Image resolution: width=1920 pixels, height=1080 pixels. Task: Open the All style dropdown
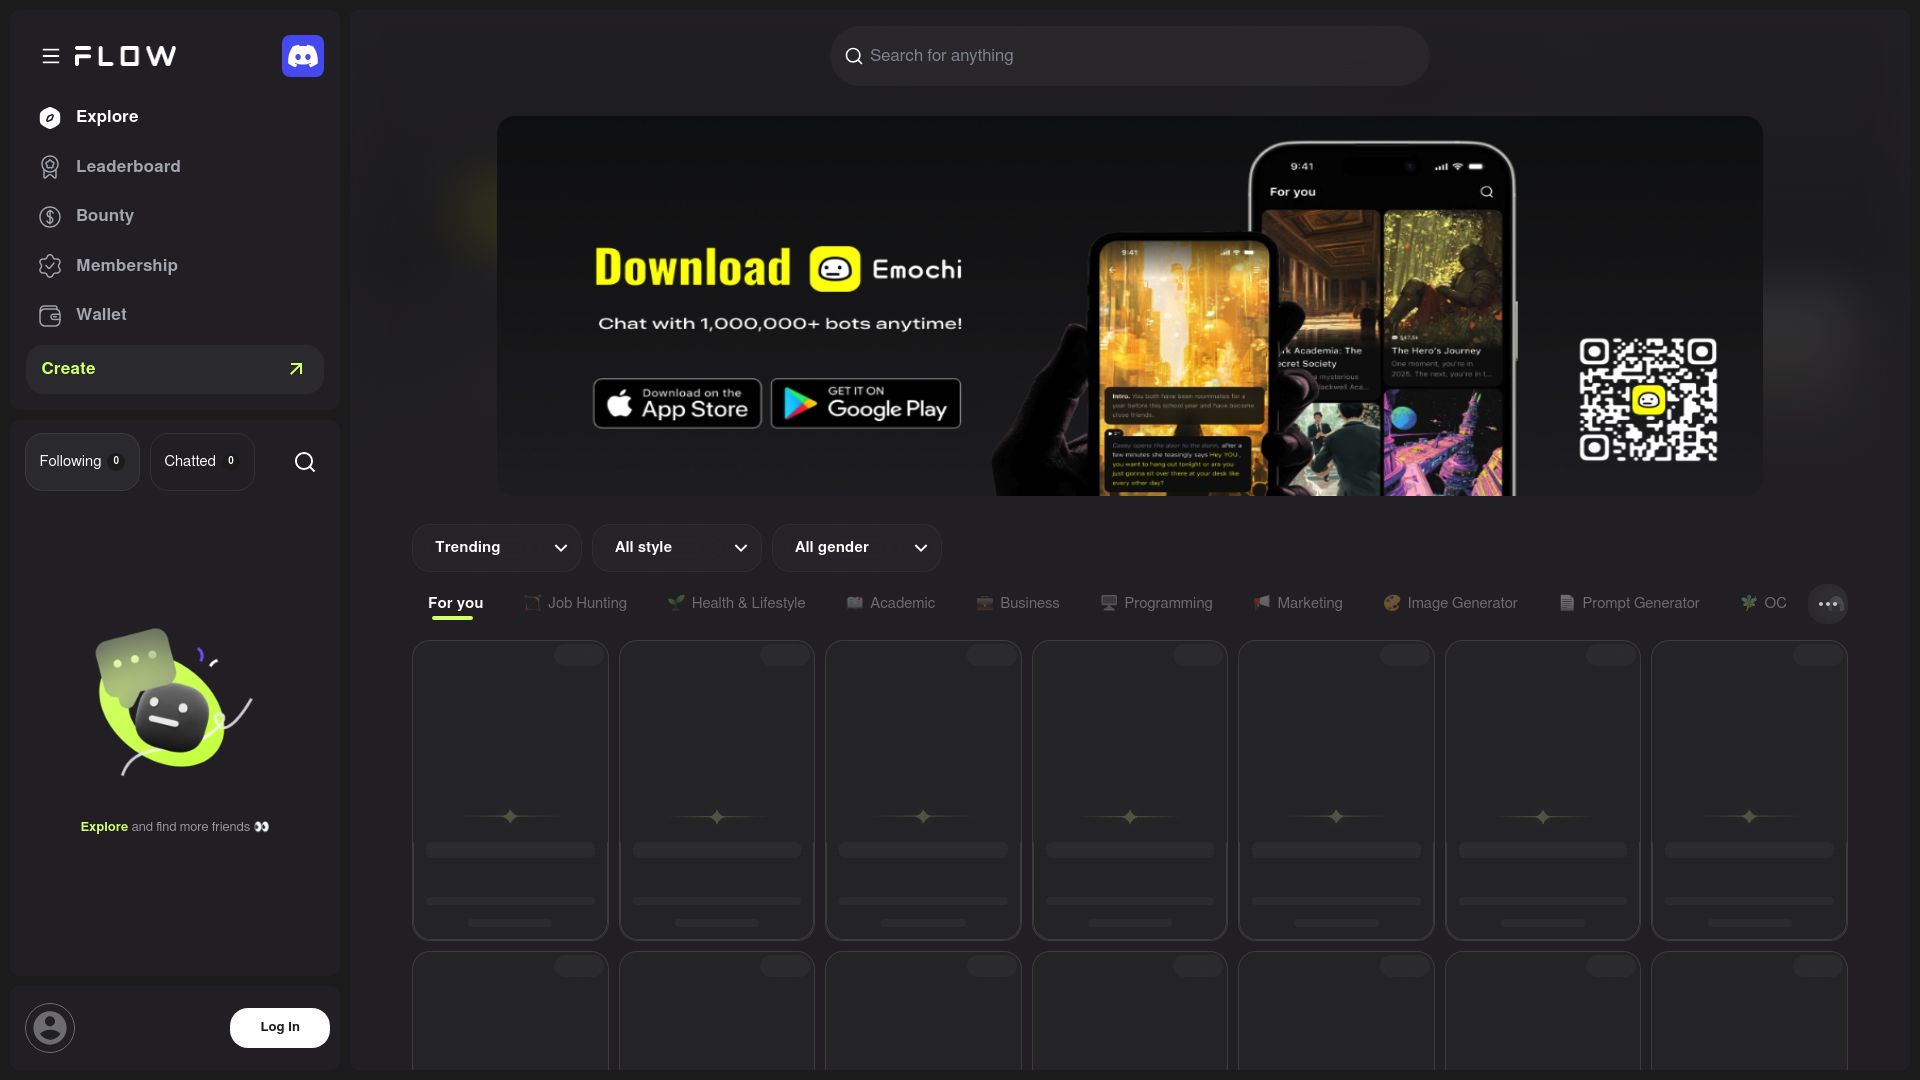[677, 547]
